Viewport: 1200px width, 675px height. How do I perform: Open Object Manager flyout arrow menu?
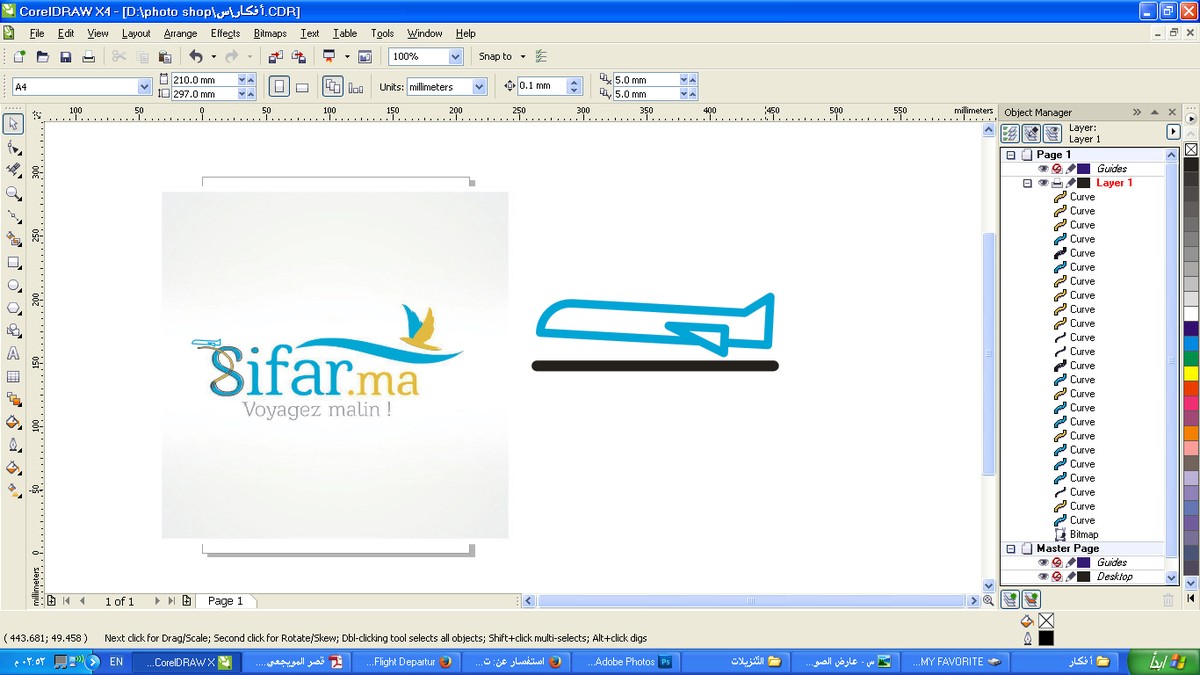point(1173,132)
